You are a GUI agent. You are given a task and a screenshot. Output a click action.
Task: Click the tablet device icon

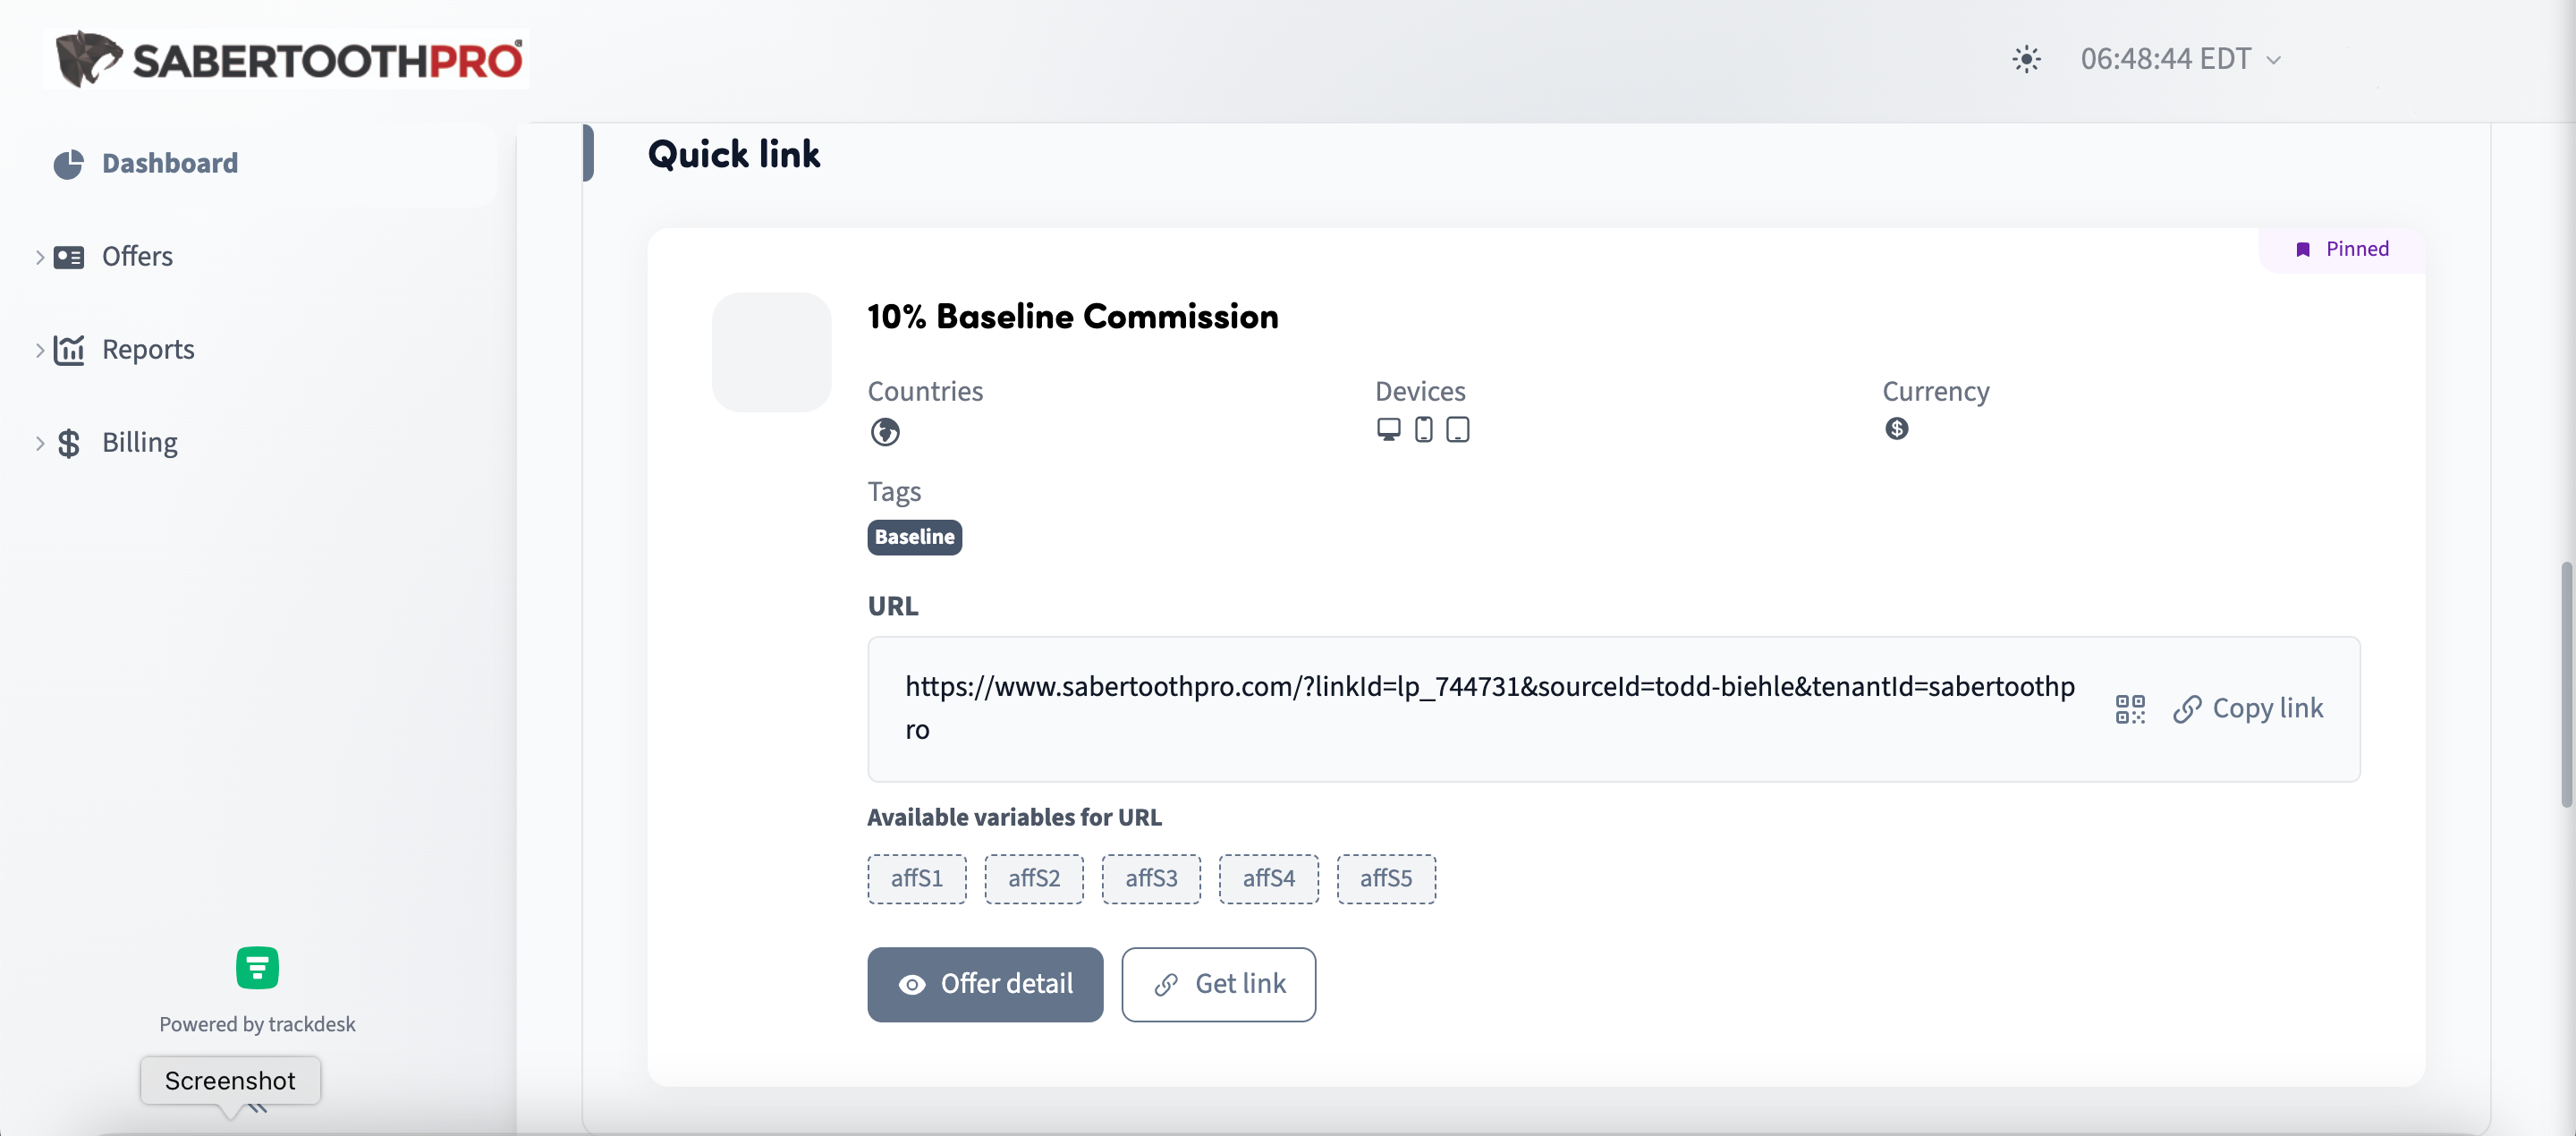tap(1458, 429)
